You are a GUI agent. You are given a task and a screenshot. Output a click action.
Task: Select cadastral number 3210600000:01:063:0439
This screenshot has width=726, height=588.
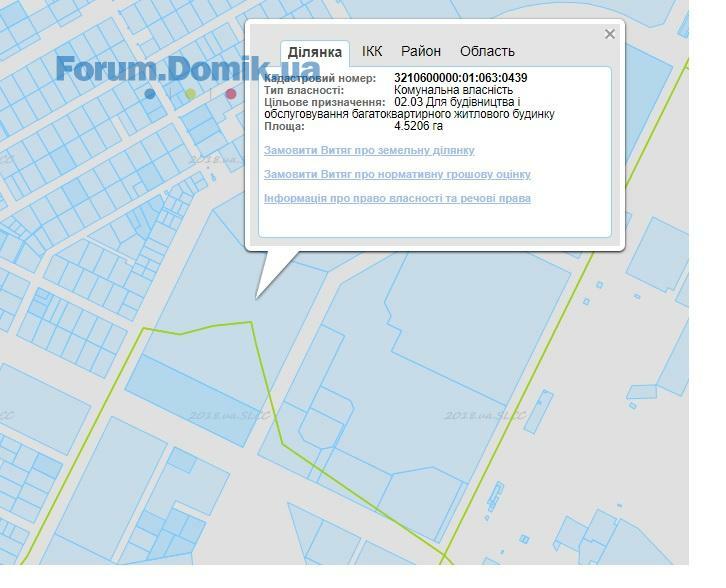(x=461, y=78)
